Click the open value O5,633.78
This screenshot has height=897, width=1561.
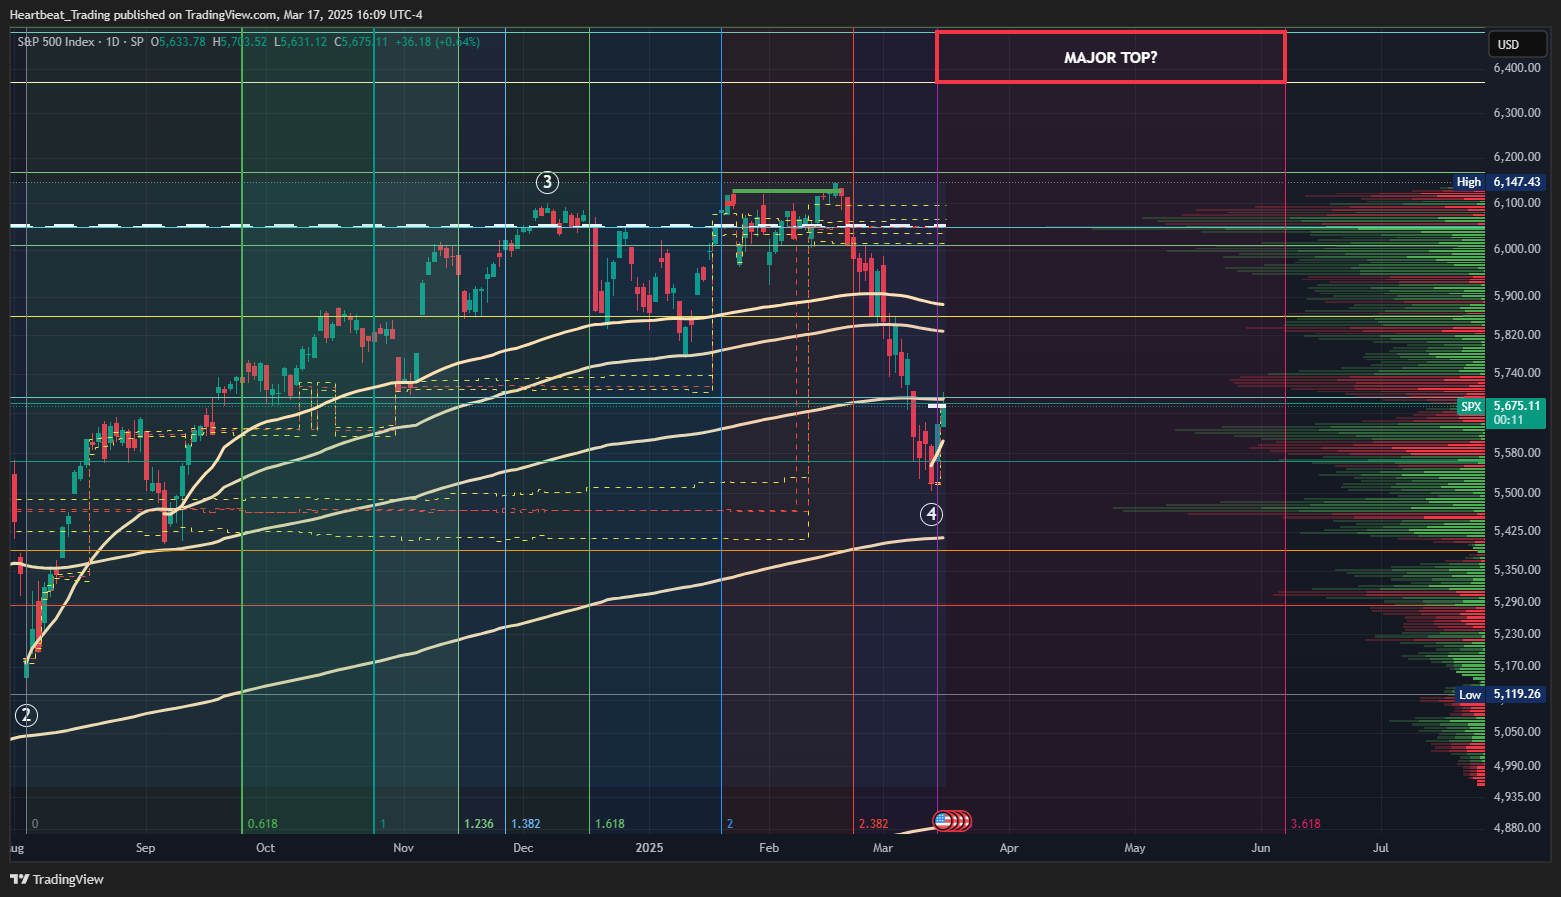(177, 42)
